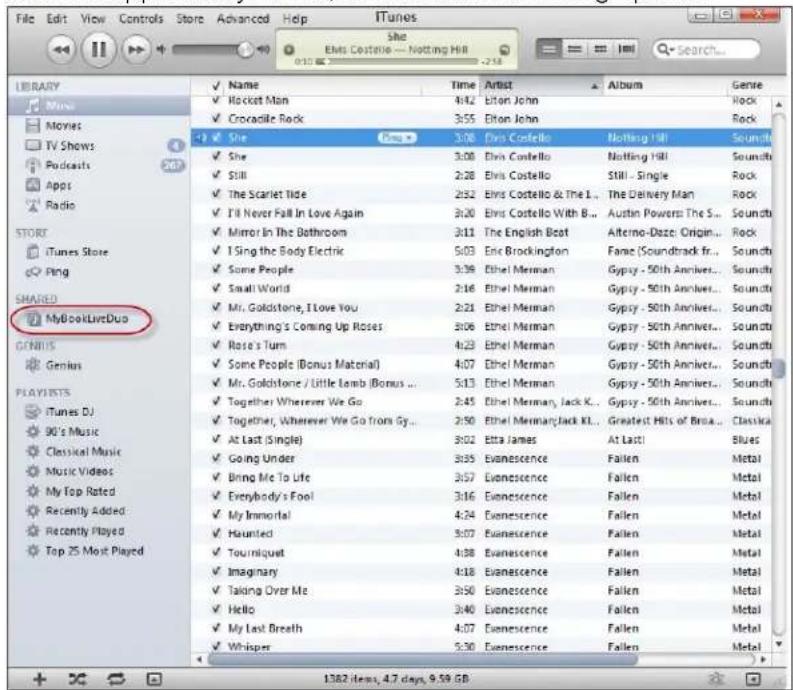Select list view button
Viewport: 793px width, 690px height.
(x=548, y=49)
